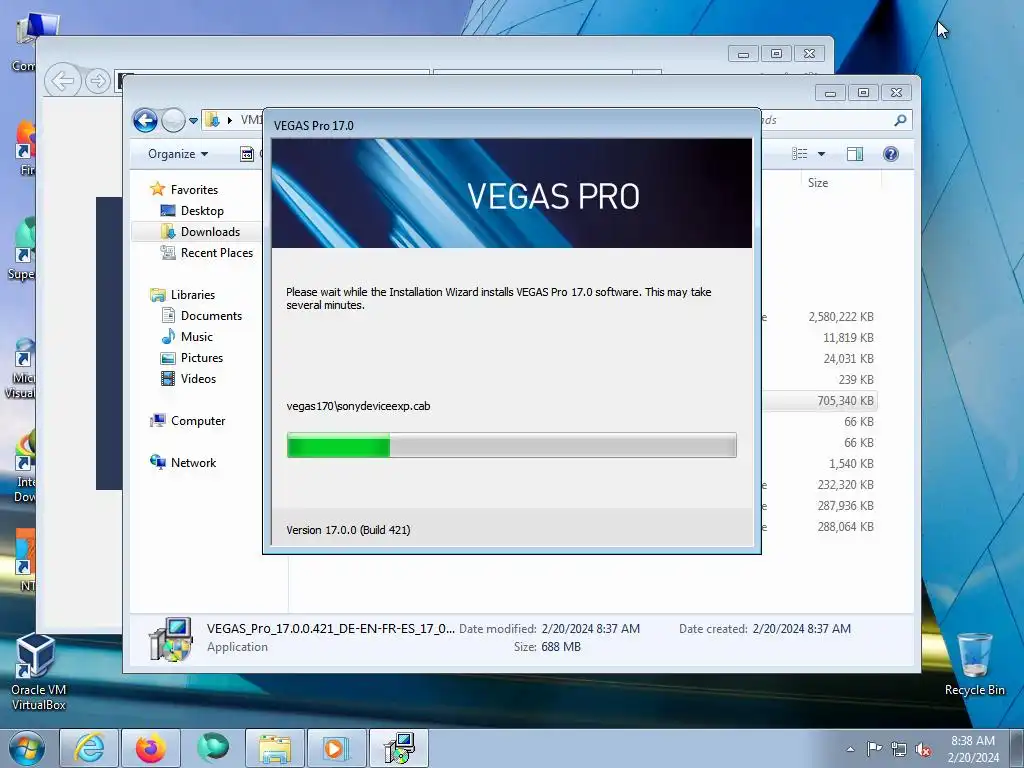
Task: Click the 287,936 KB size cell
Action: (x=845, y=505)
